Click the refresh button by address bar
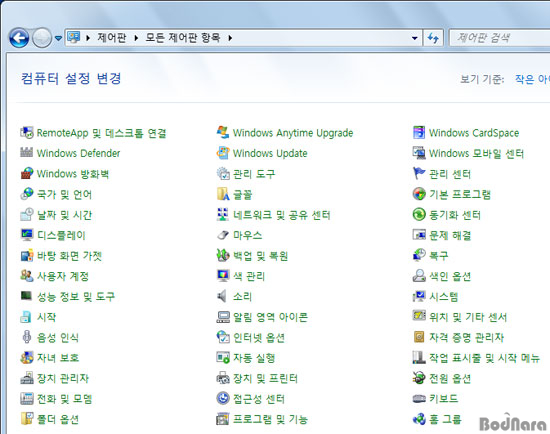The width and height of the screenshot is (550, 434). tap(434, 38)
